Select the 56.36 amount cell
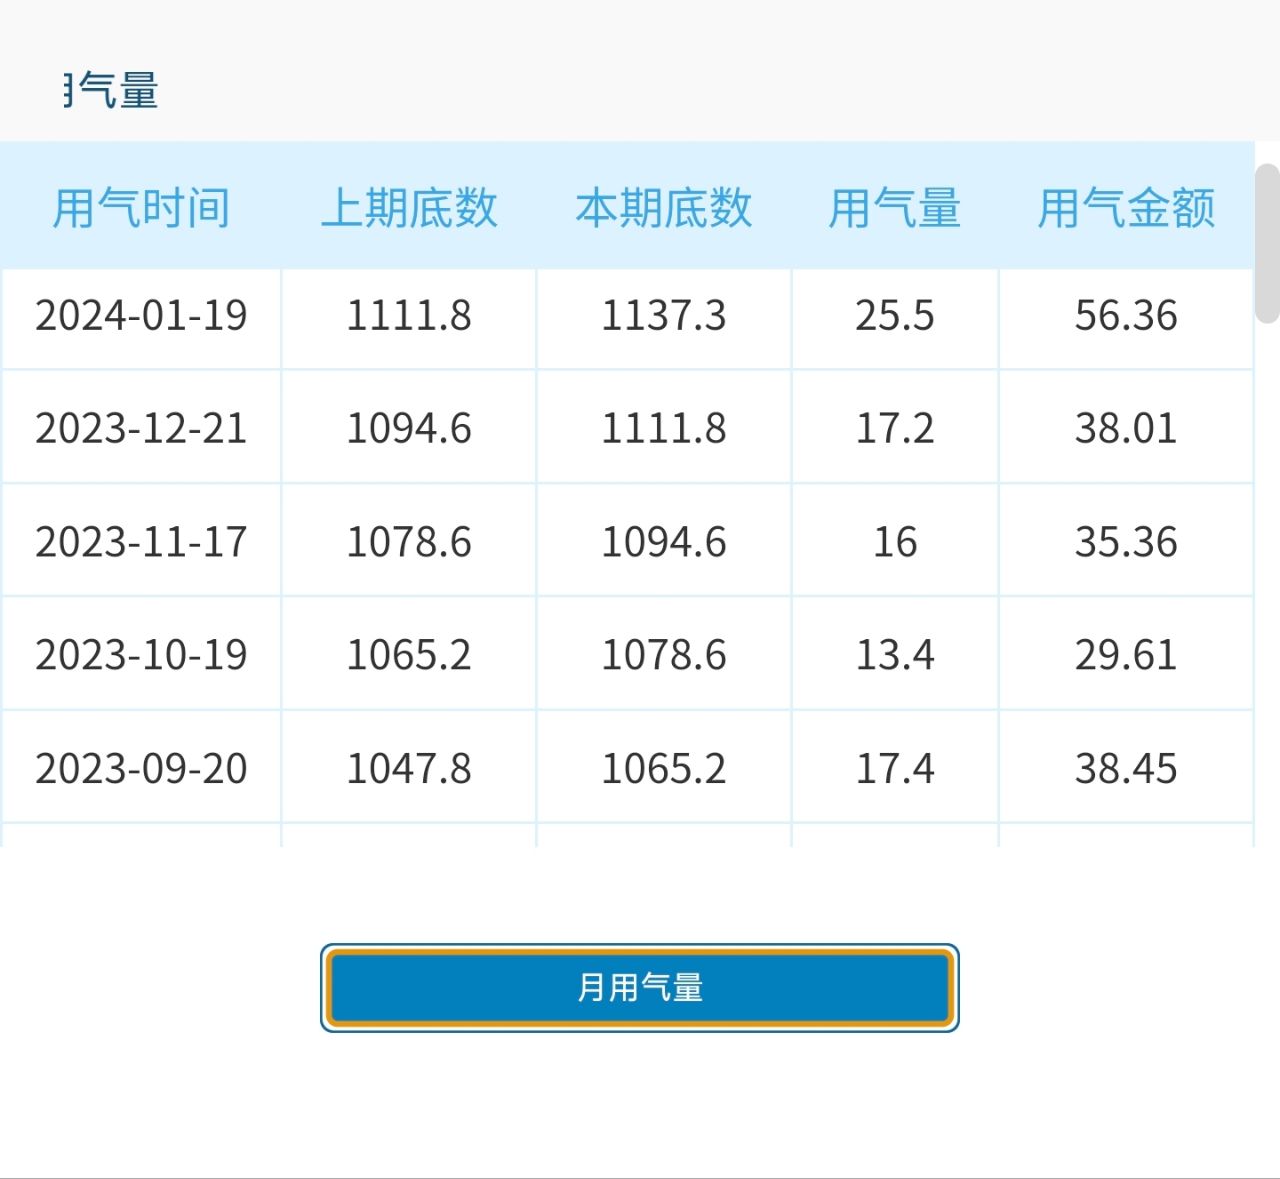1280x1179 pixels. [1126, 317]
